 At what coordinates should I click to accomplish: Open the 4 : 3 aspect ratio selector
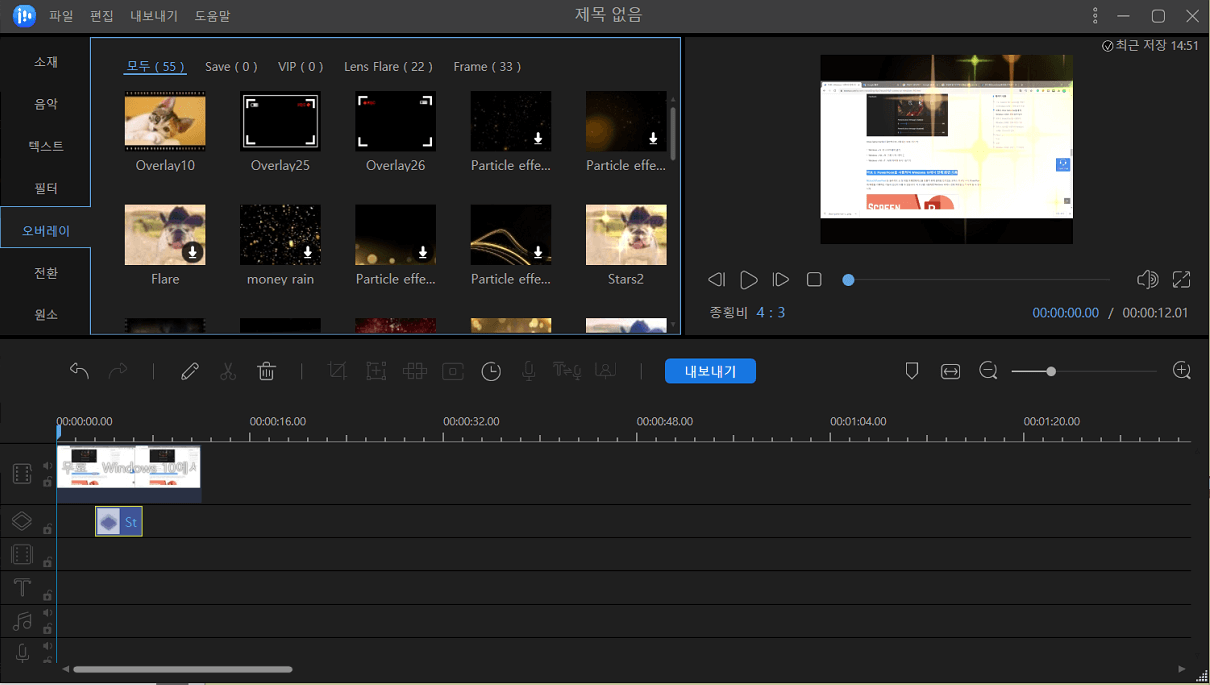click(770, 313)
